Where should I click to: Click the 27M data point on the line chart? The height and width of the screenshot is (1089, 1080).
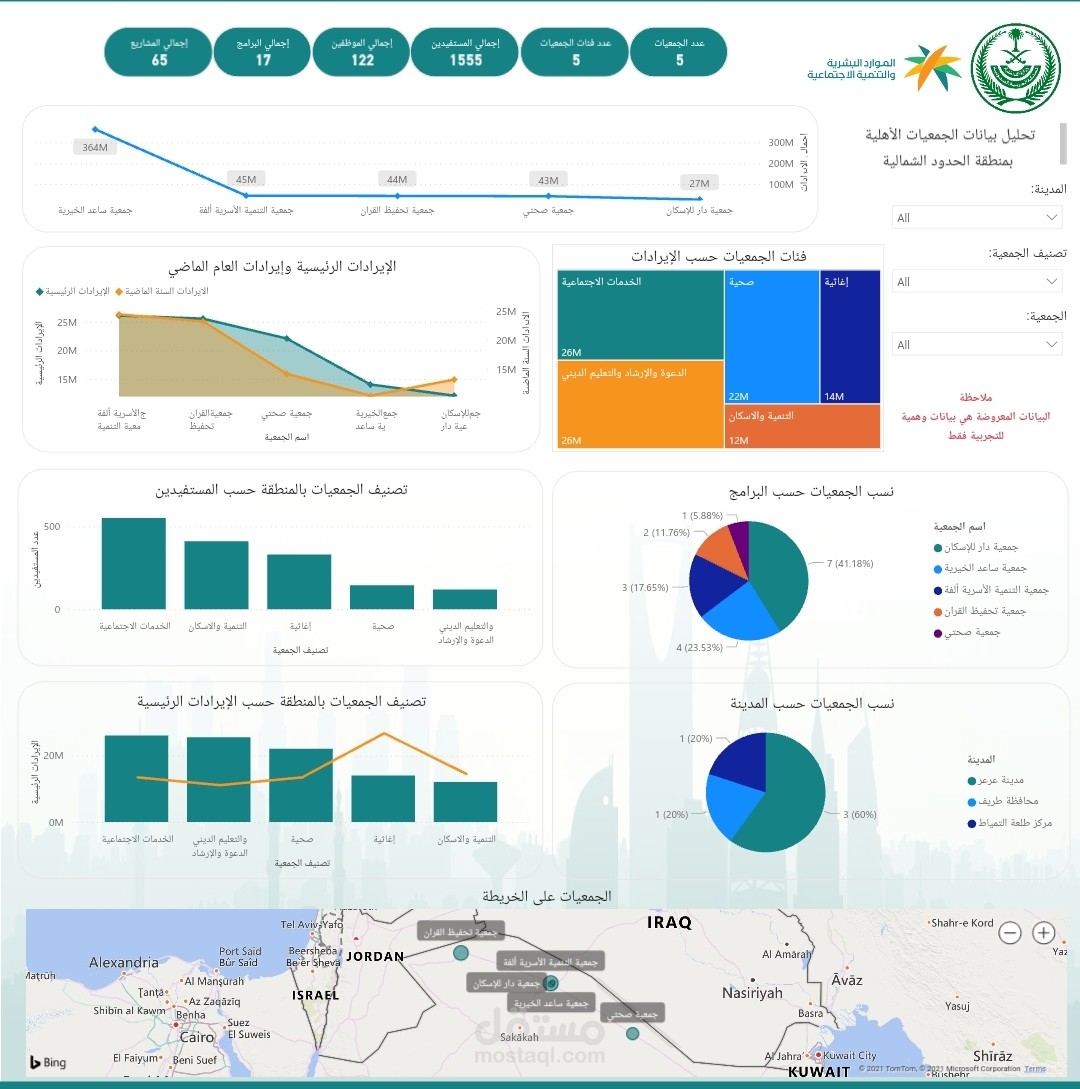[x=699, y=199]
